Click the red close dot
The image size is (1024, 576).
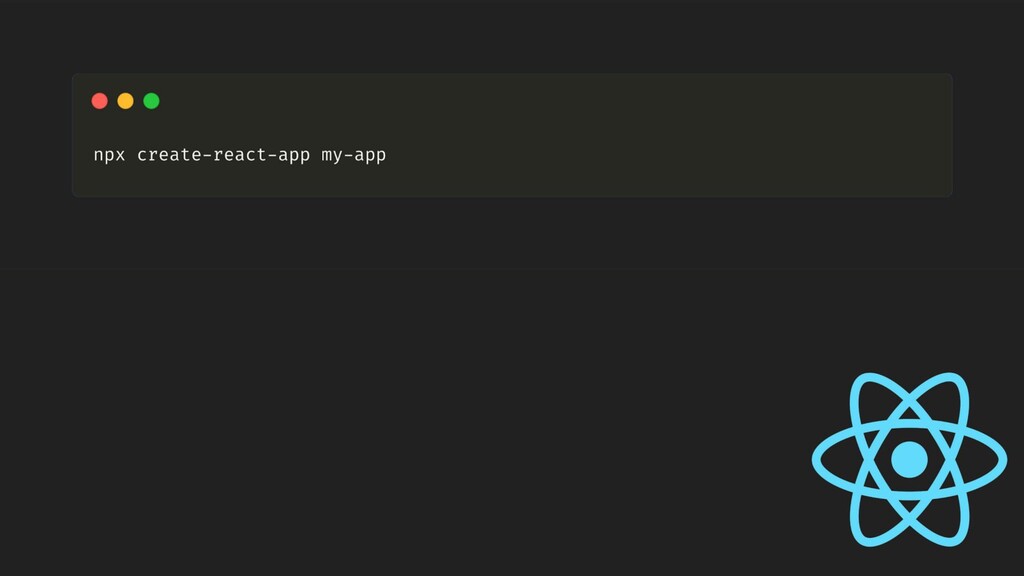100,101
